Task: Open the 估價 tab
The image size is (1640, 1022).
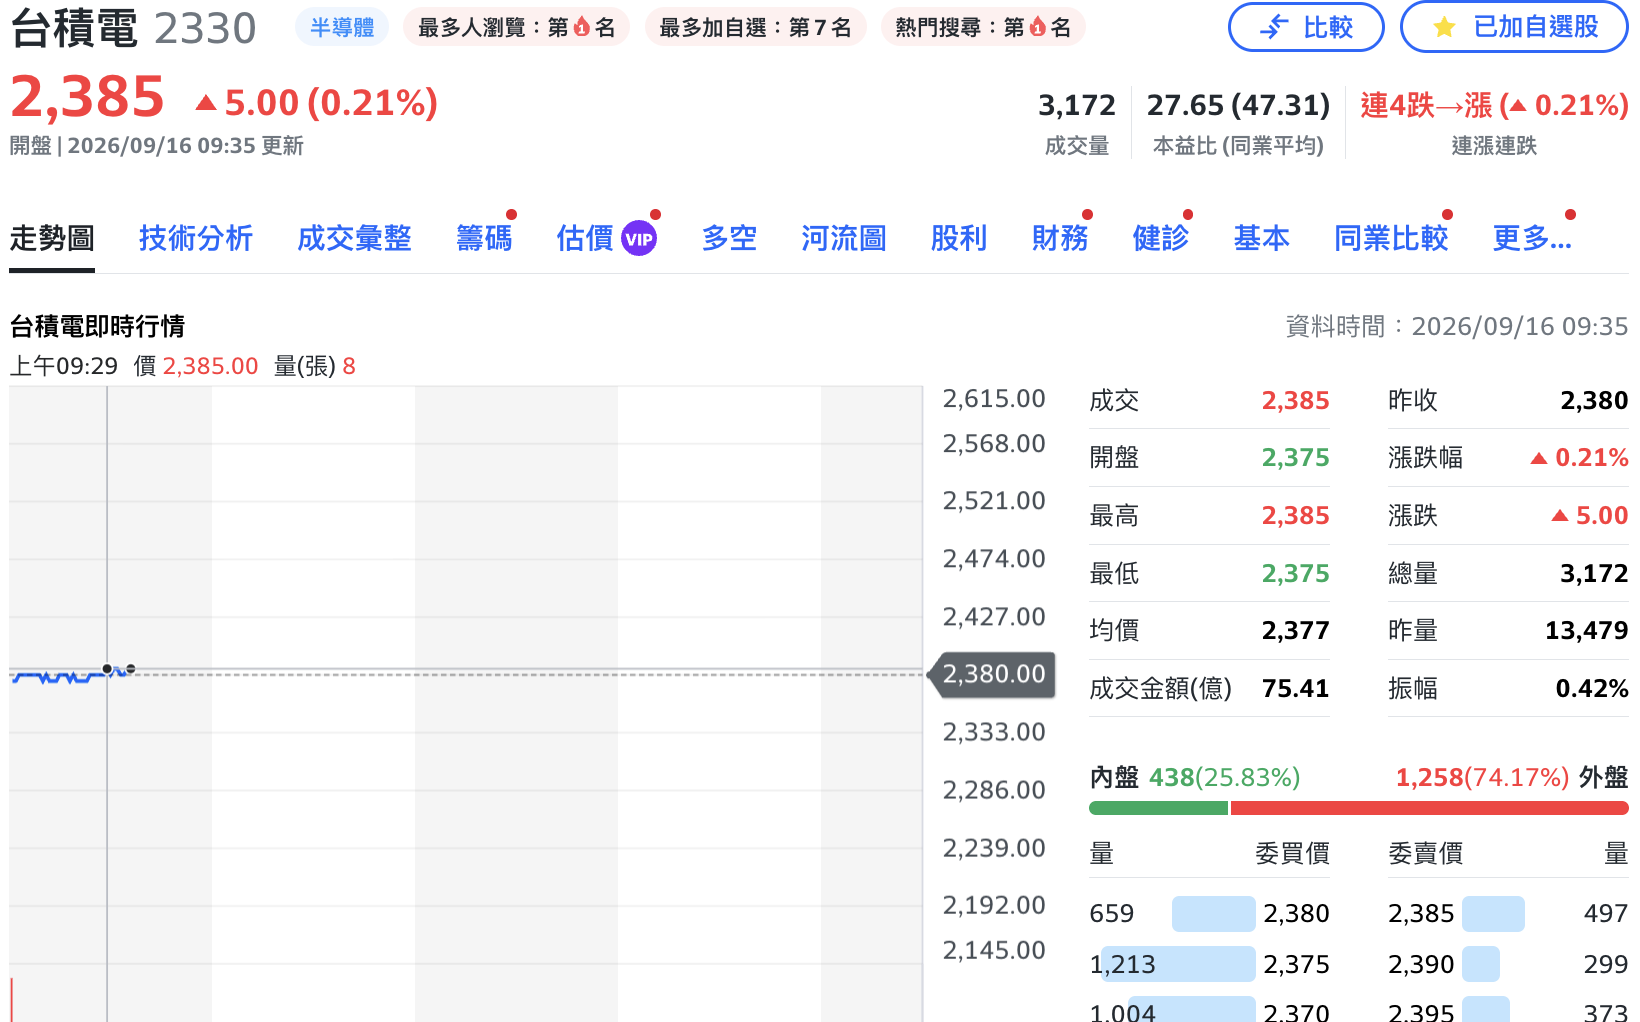Action: (x=585, y=238)
